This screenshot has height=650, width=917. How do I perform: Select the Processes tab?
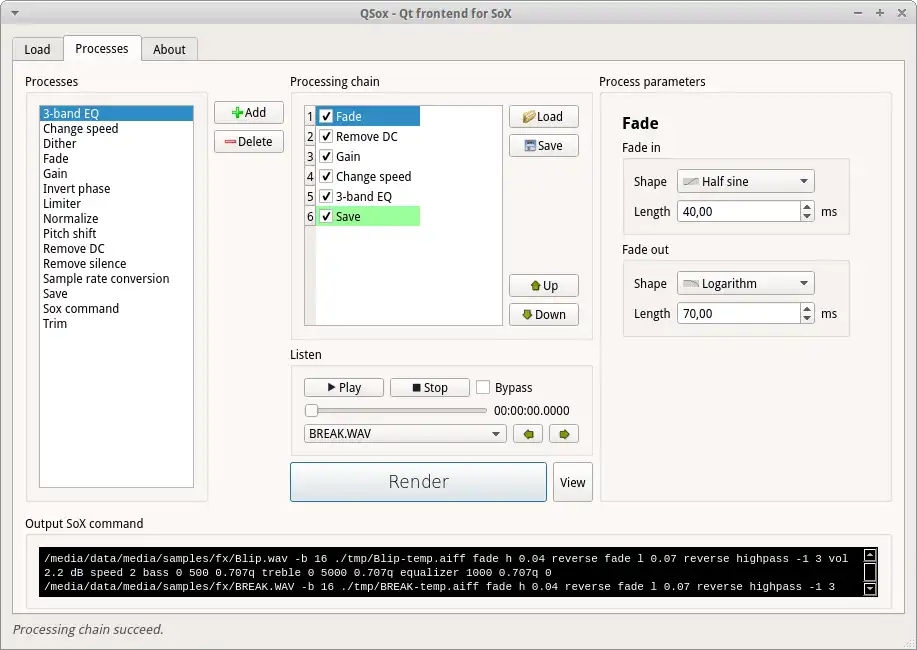click(102, 49)
